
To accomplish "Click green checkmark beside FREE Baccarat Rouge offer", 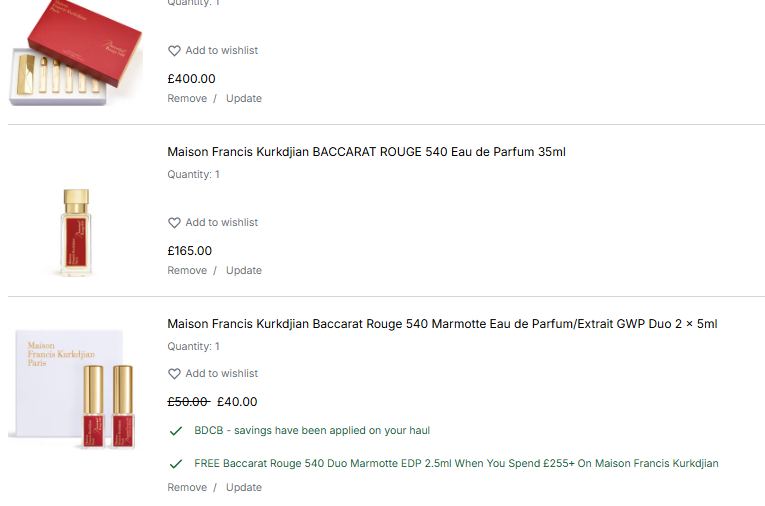I will click(x=176, y=464).
